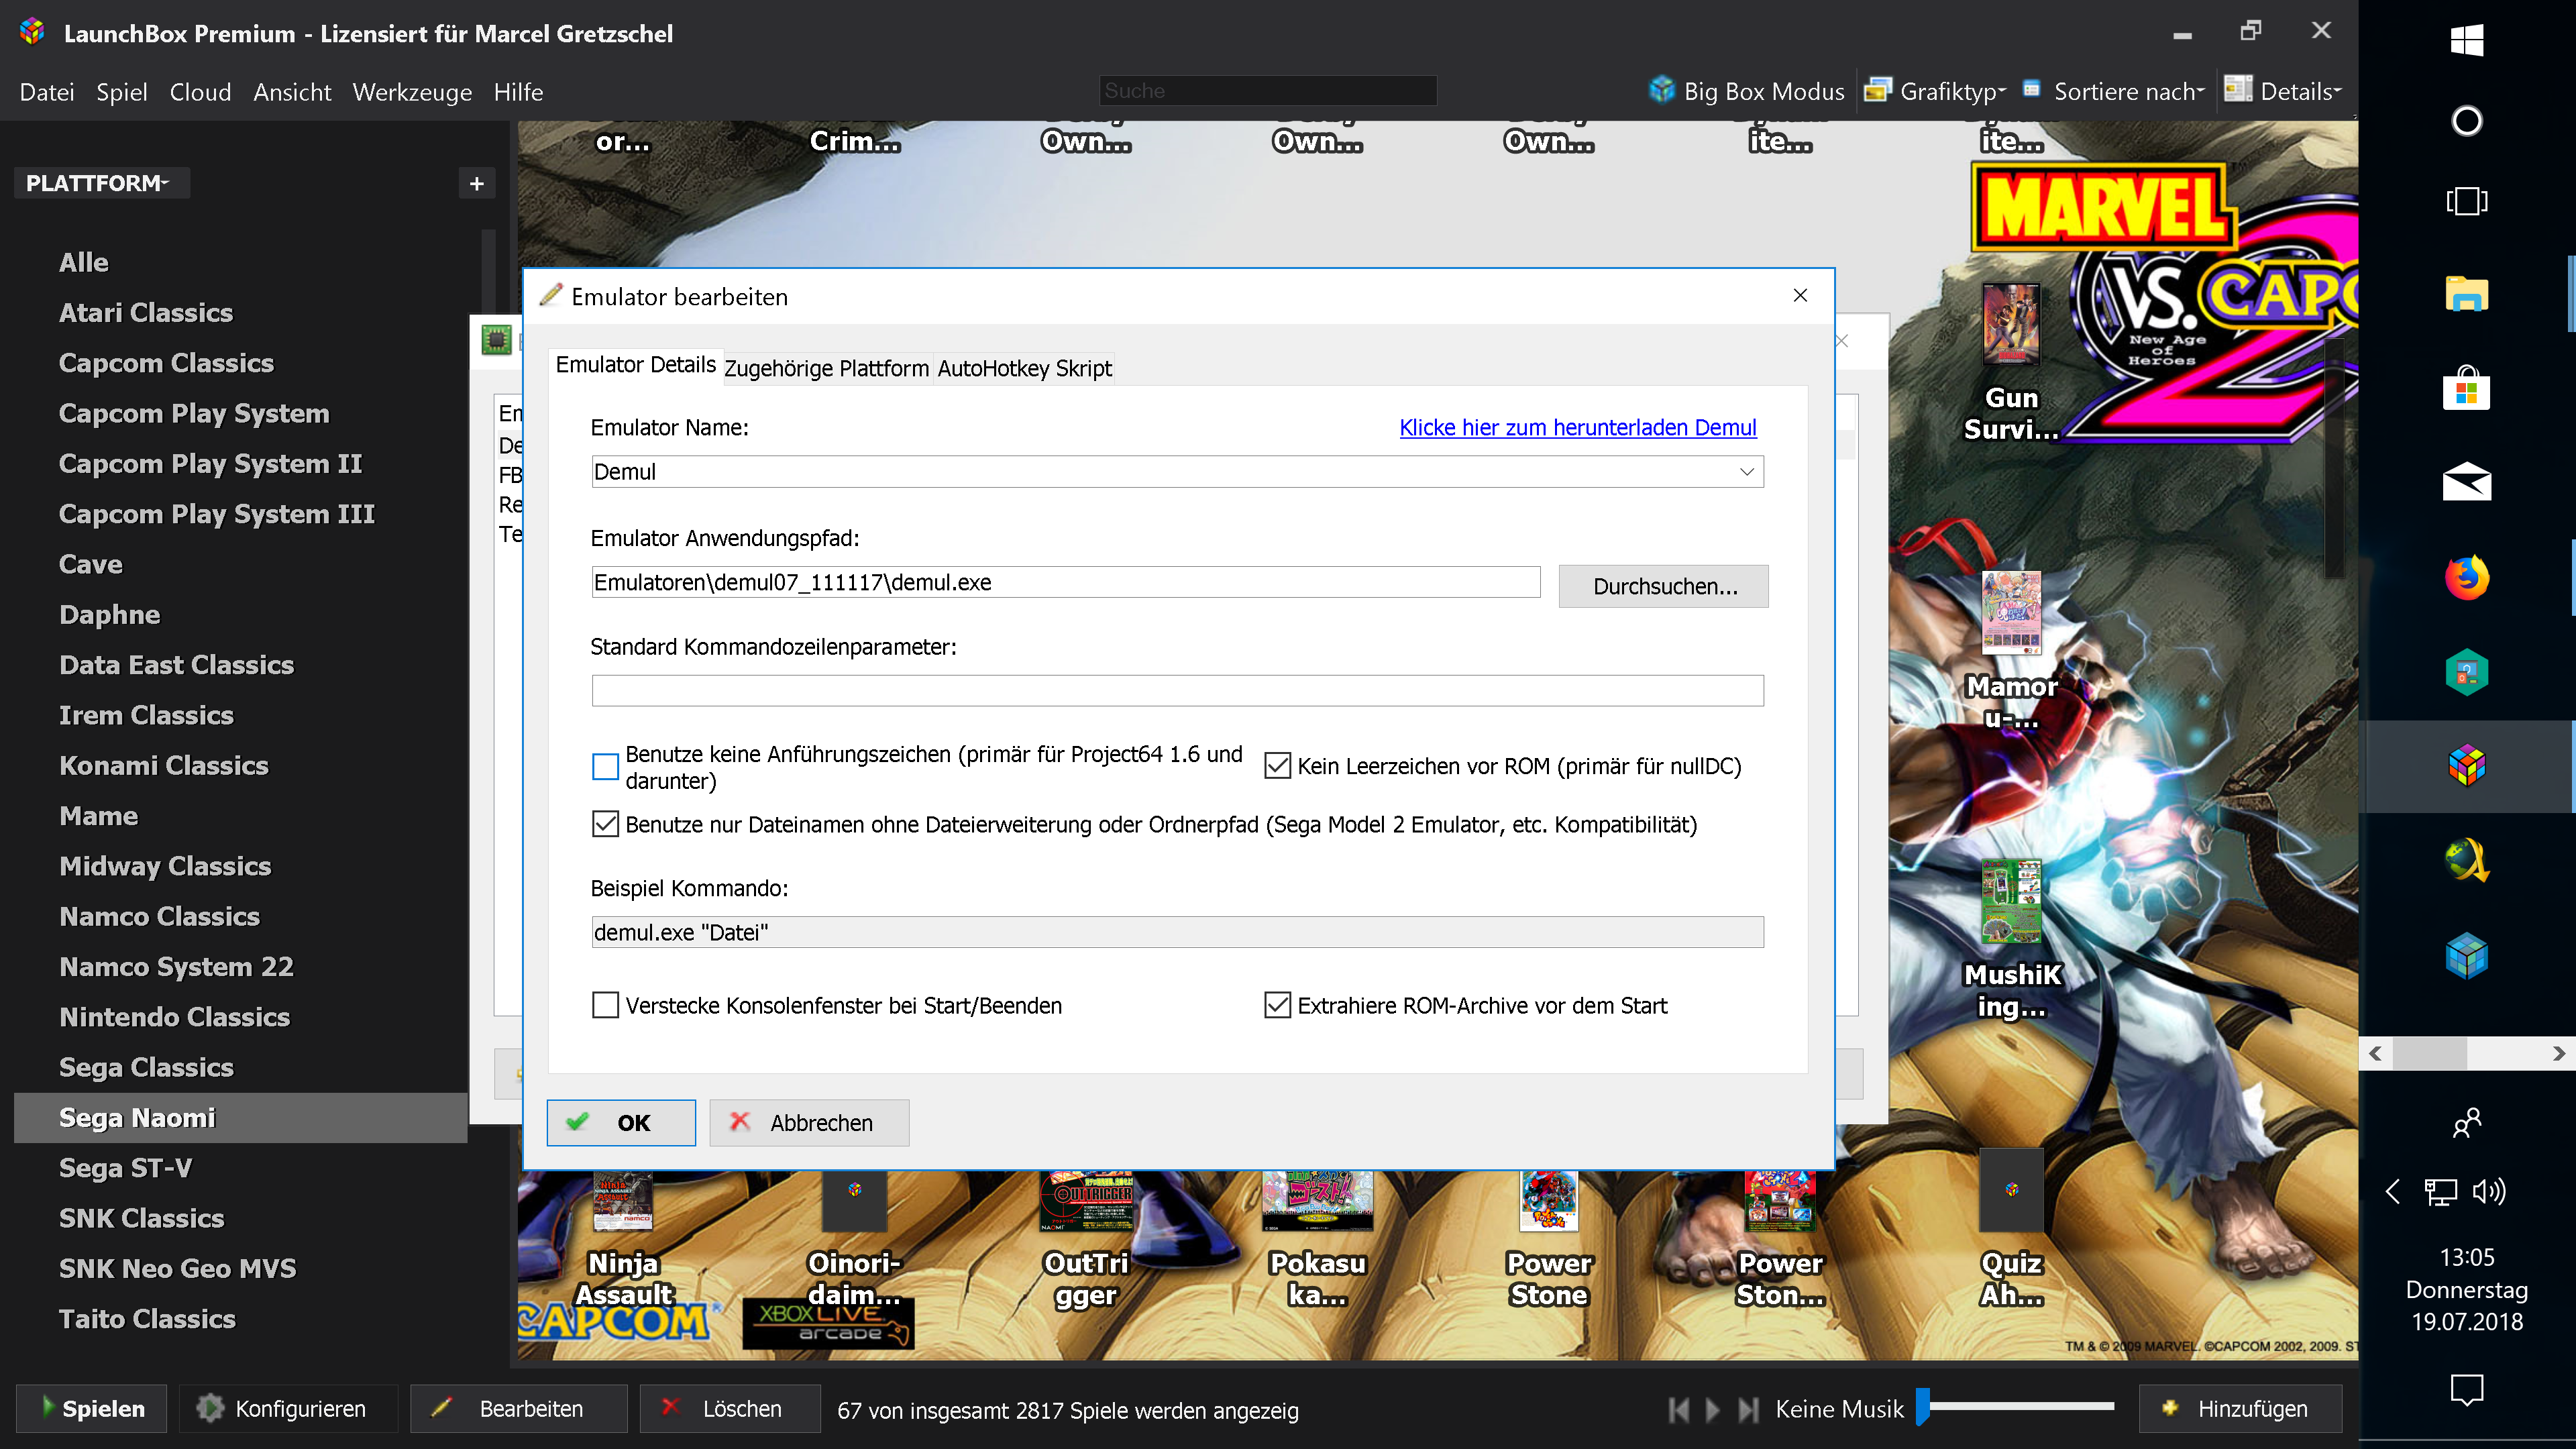Open Task View icon
The image size is (2576, 1449).
[x=2466, y=201]
